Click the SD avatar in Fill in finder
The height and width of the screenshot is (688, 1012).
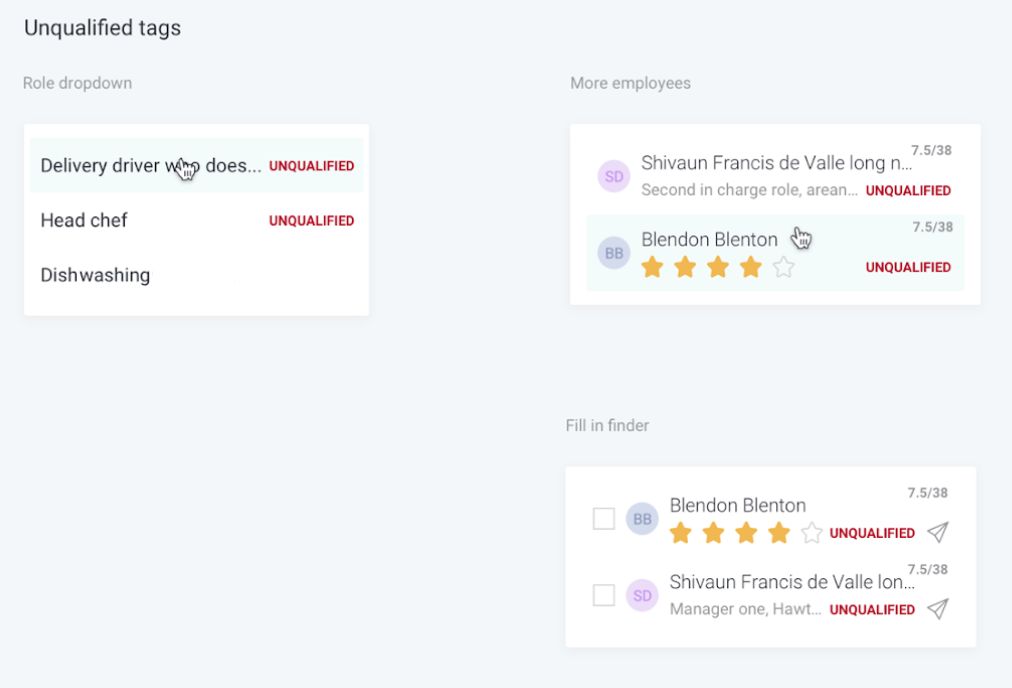(x=642, y=595)
